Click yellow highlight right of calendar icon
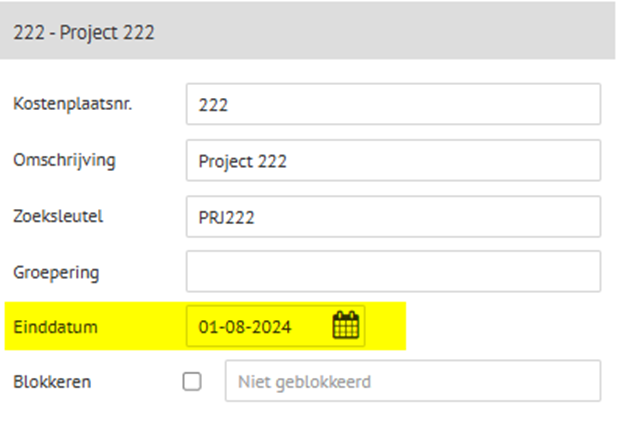Viewport: 620px width, 430px height. point(386,326)
